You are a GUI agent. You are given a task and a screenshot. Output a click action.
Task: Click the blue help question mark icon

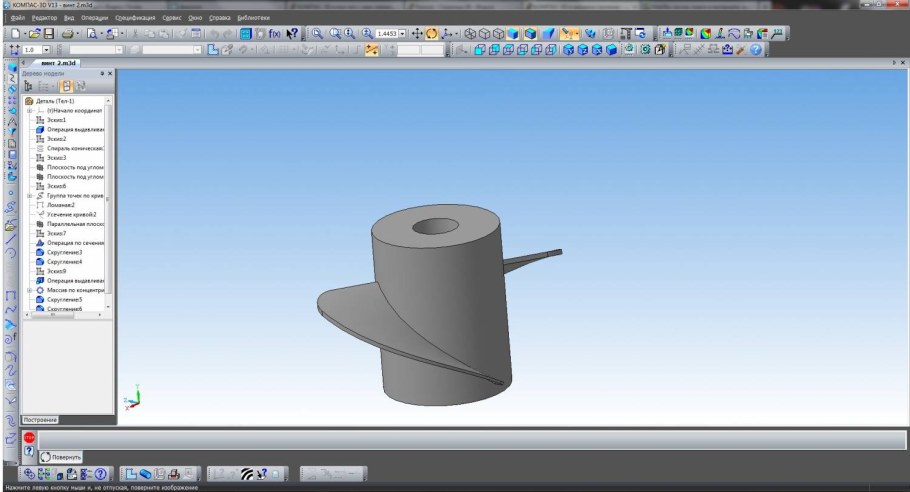click(756, 50)
